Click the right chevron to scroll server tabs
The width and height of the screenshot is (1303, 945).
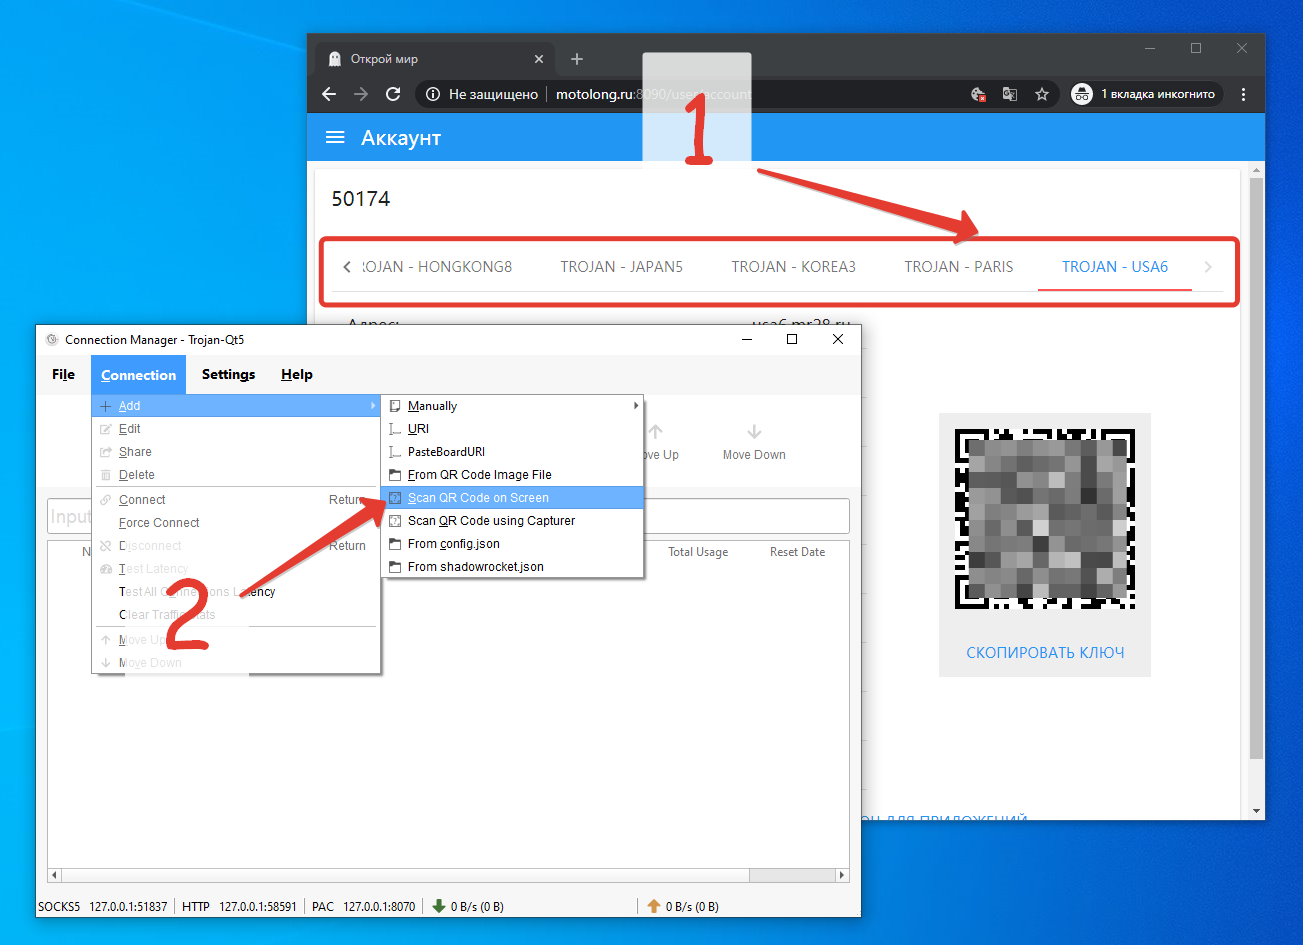point(1208,266)
